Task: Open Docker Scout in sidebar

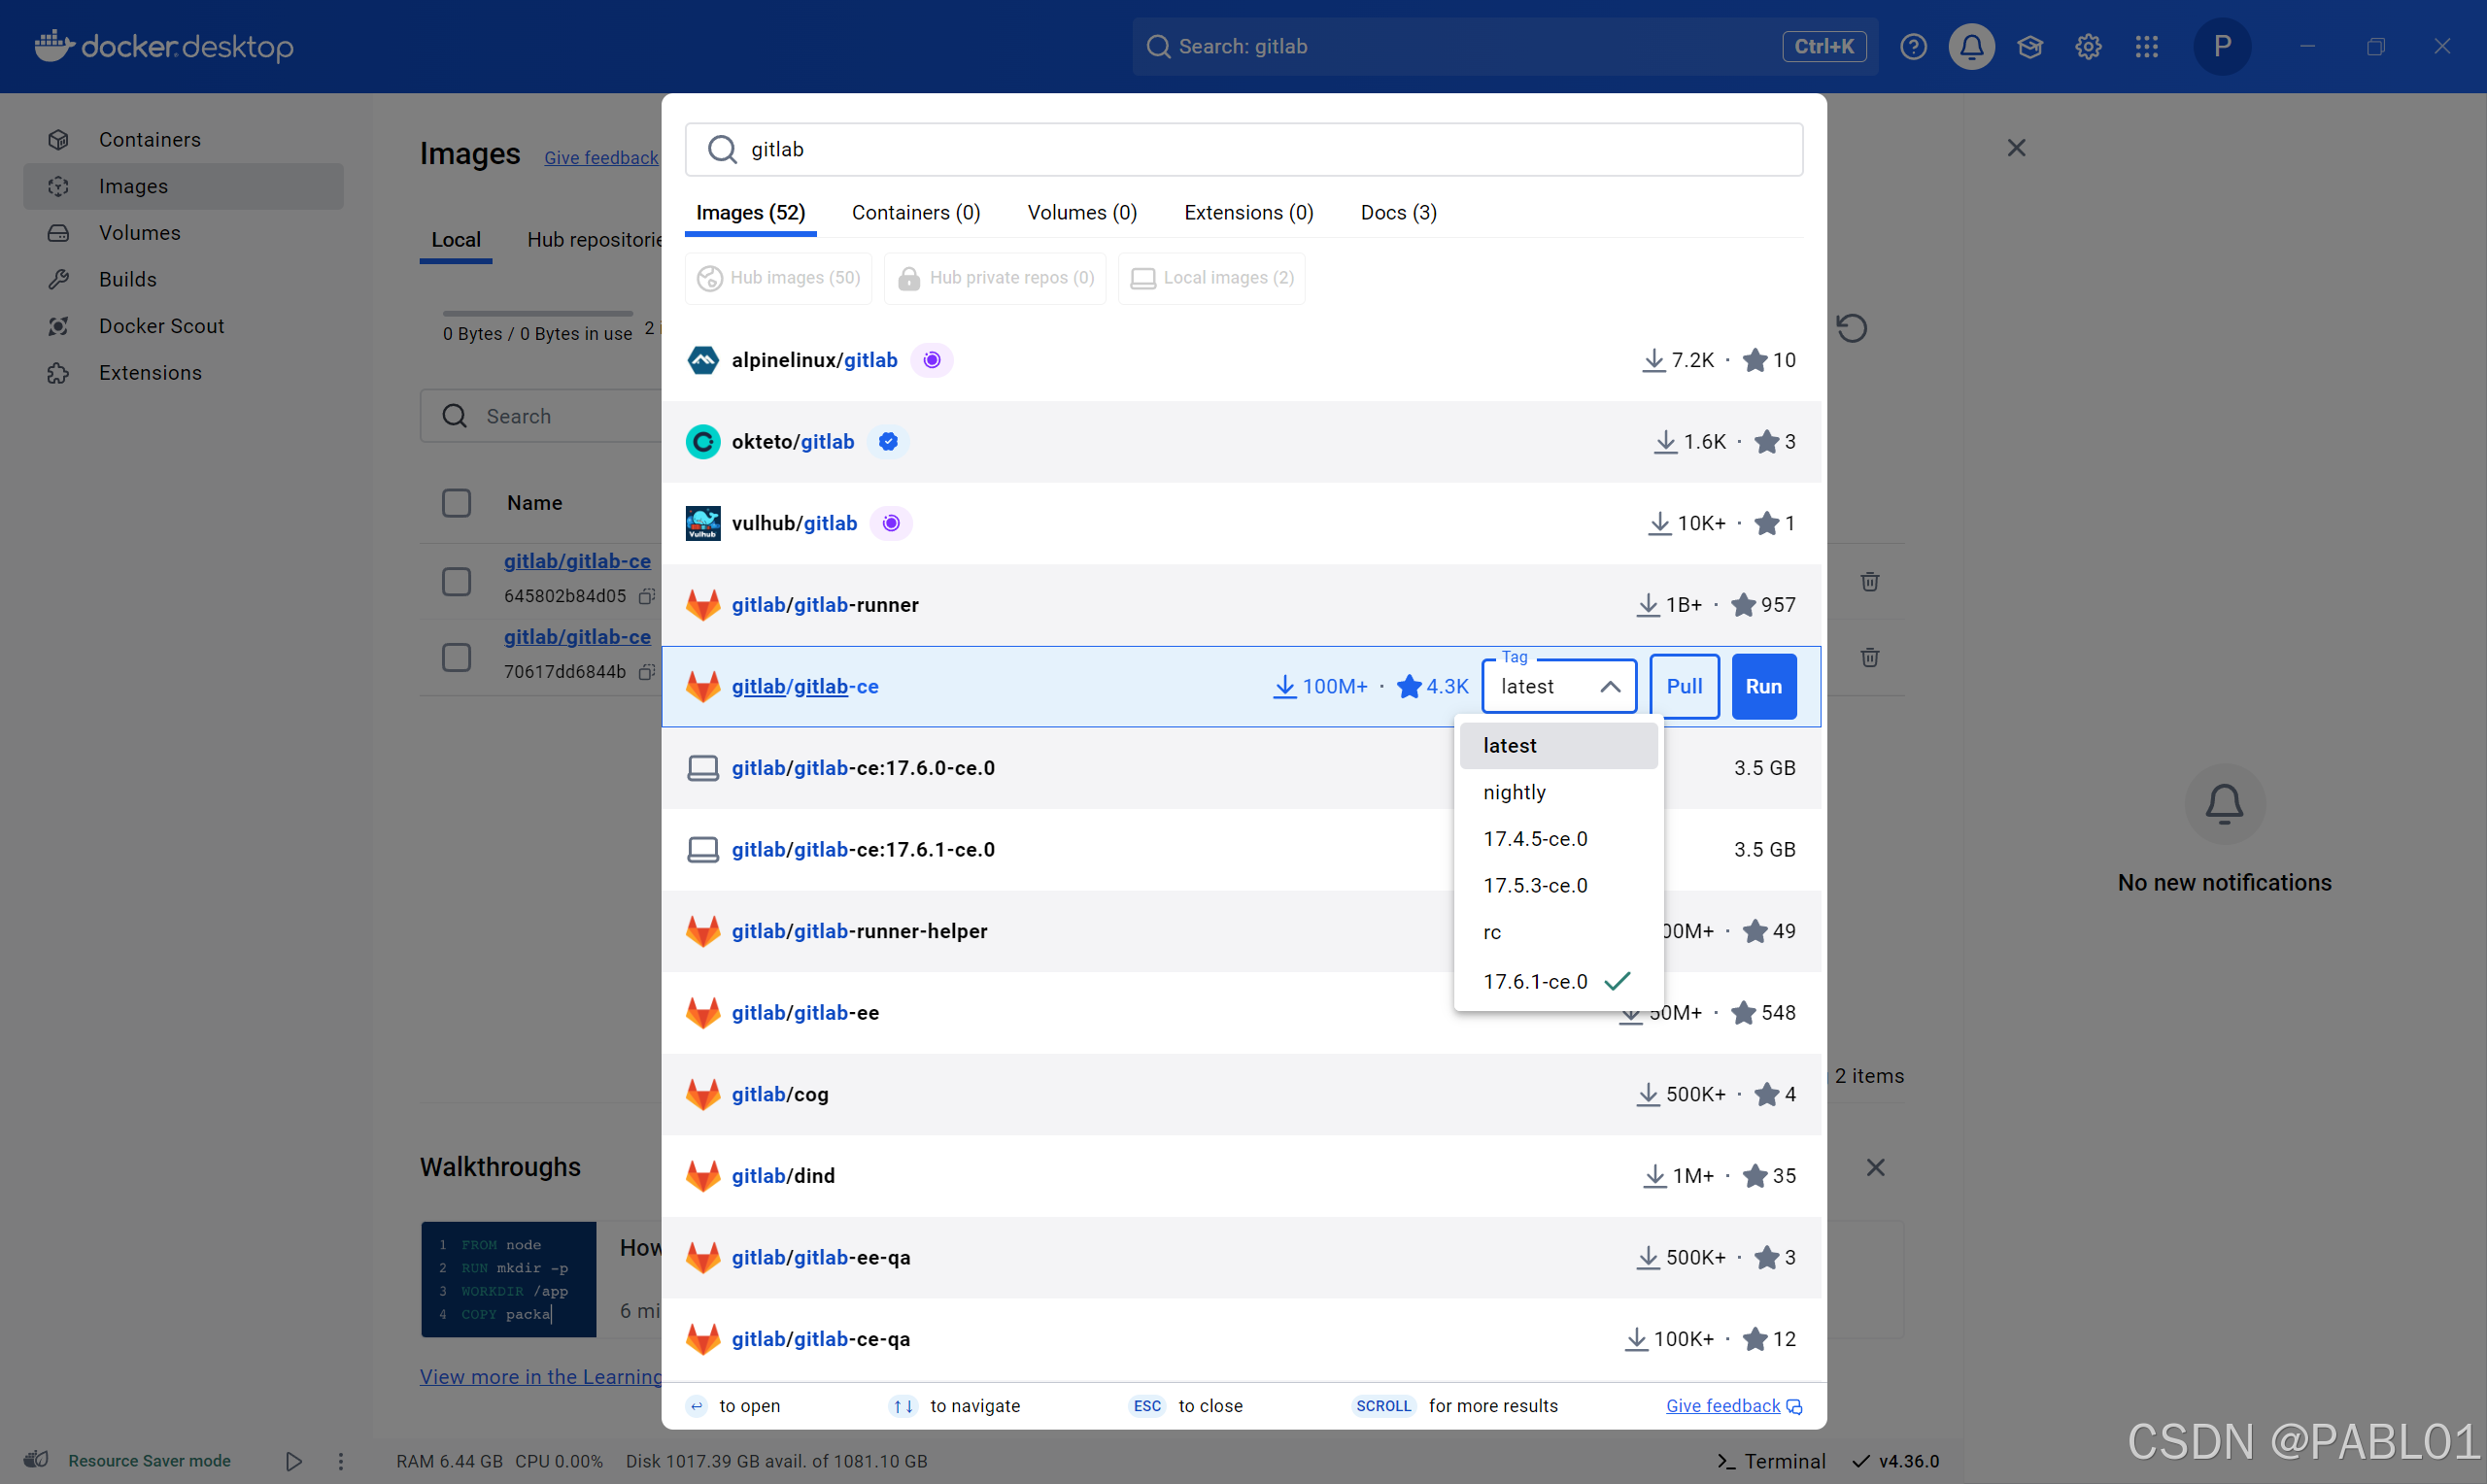Action: click(161, 326)
